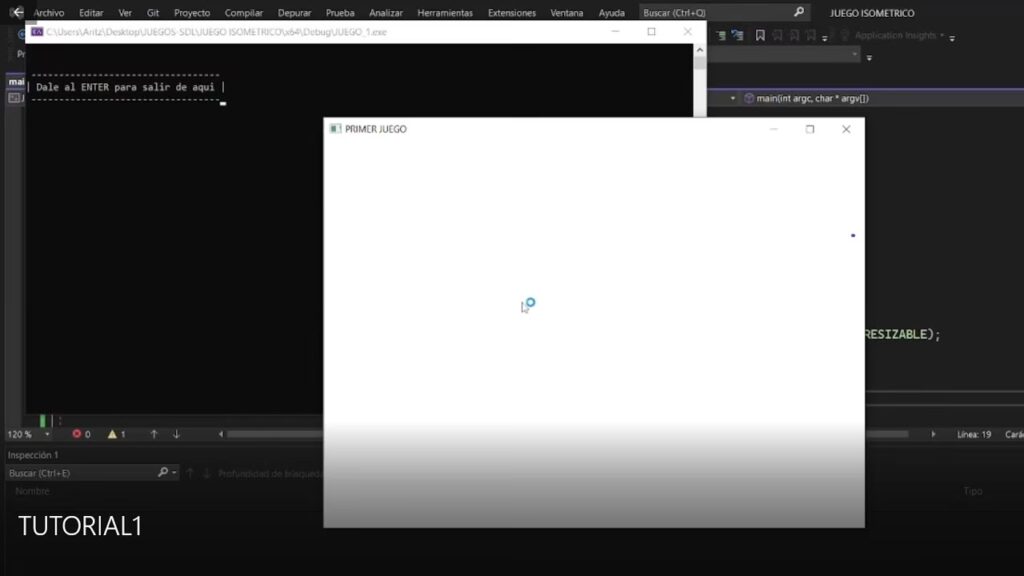Click the search magnifier icon in Buscar (Ctrl+Q)
This screenshot has width=1024, height=576.
click(x=798, y=13)
